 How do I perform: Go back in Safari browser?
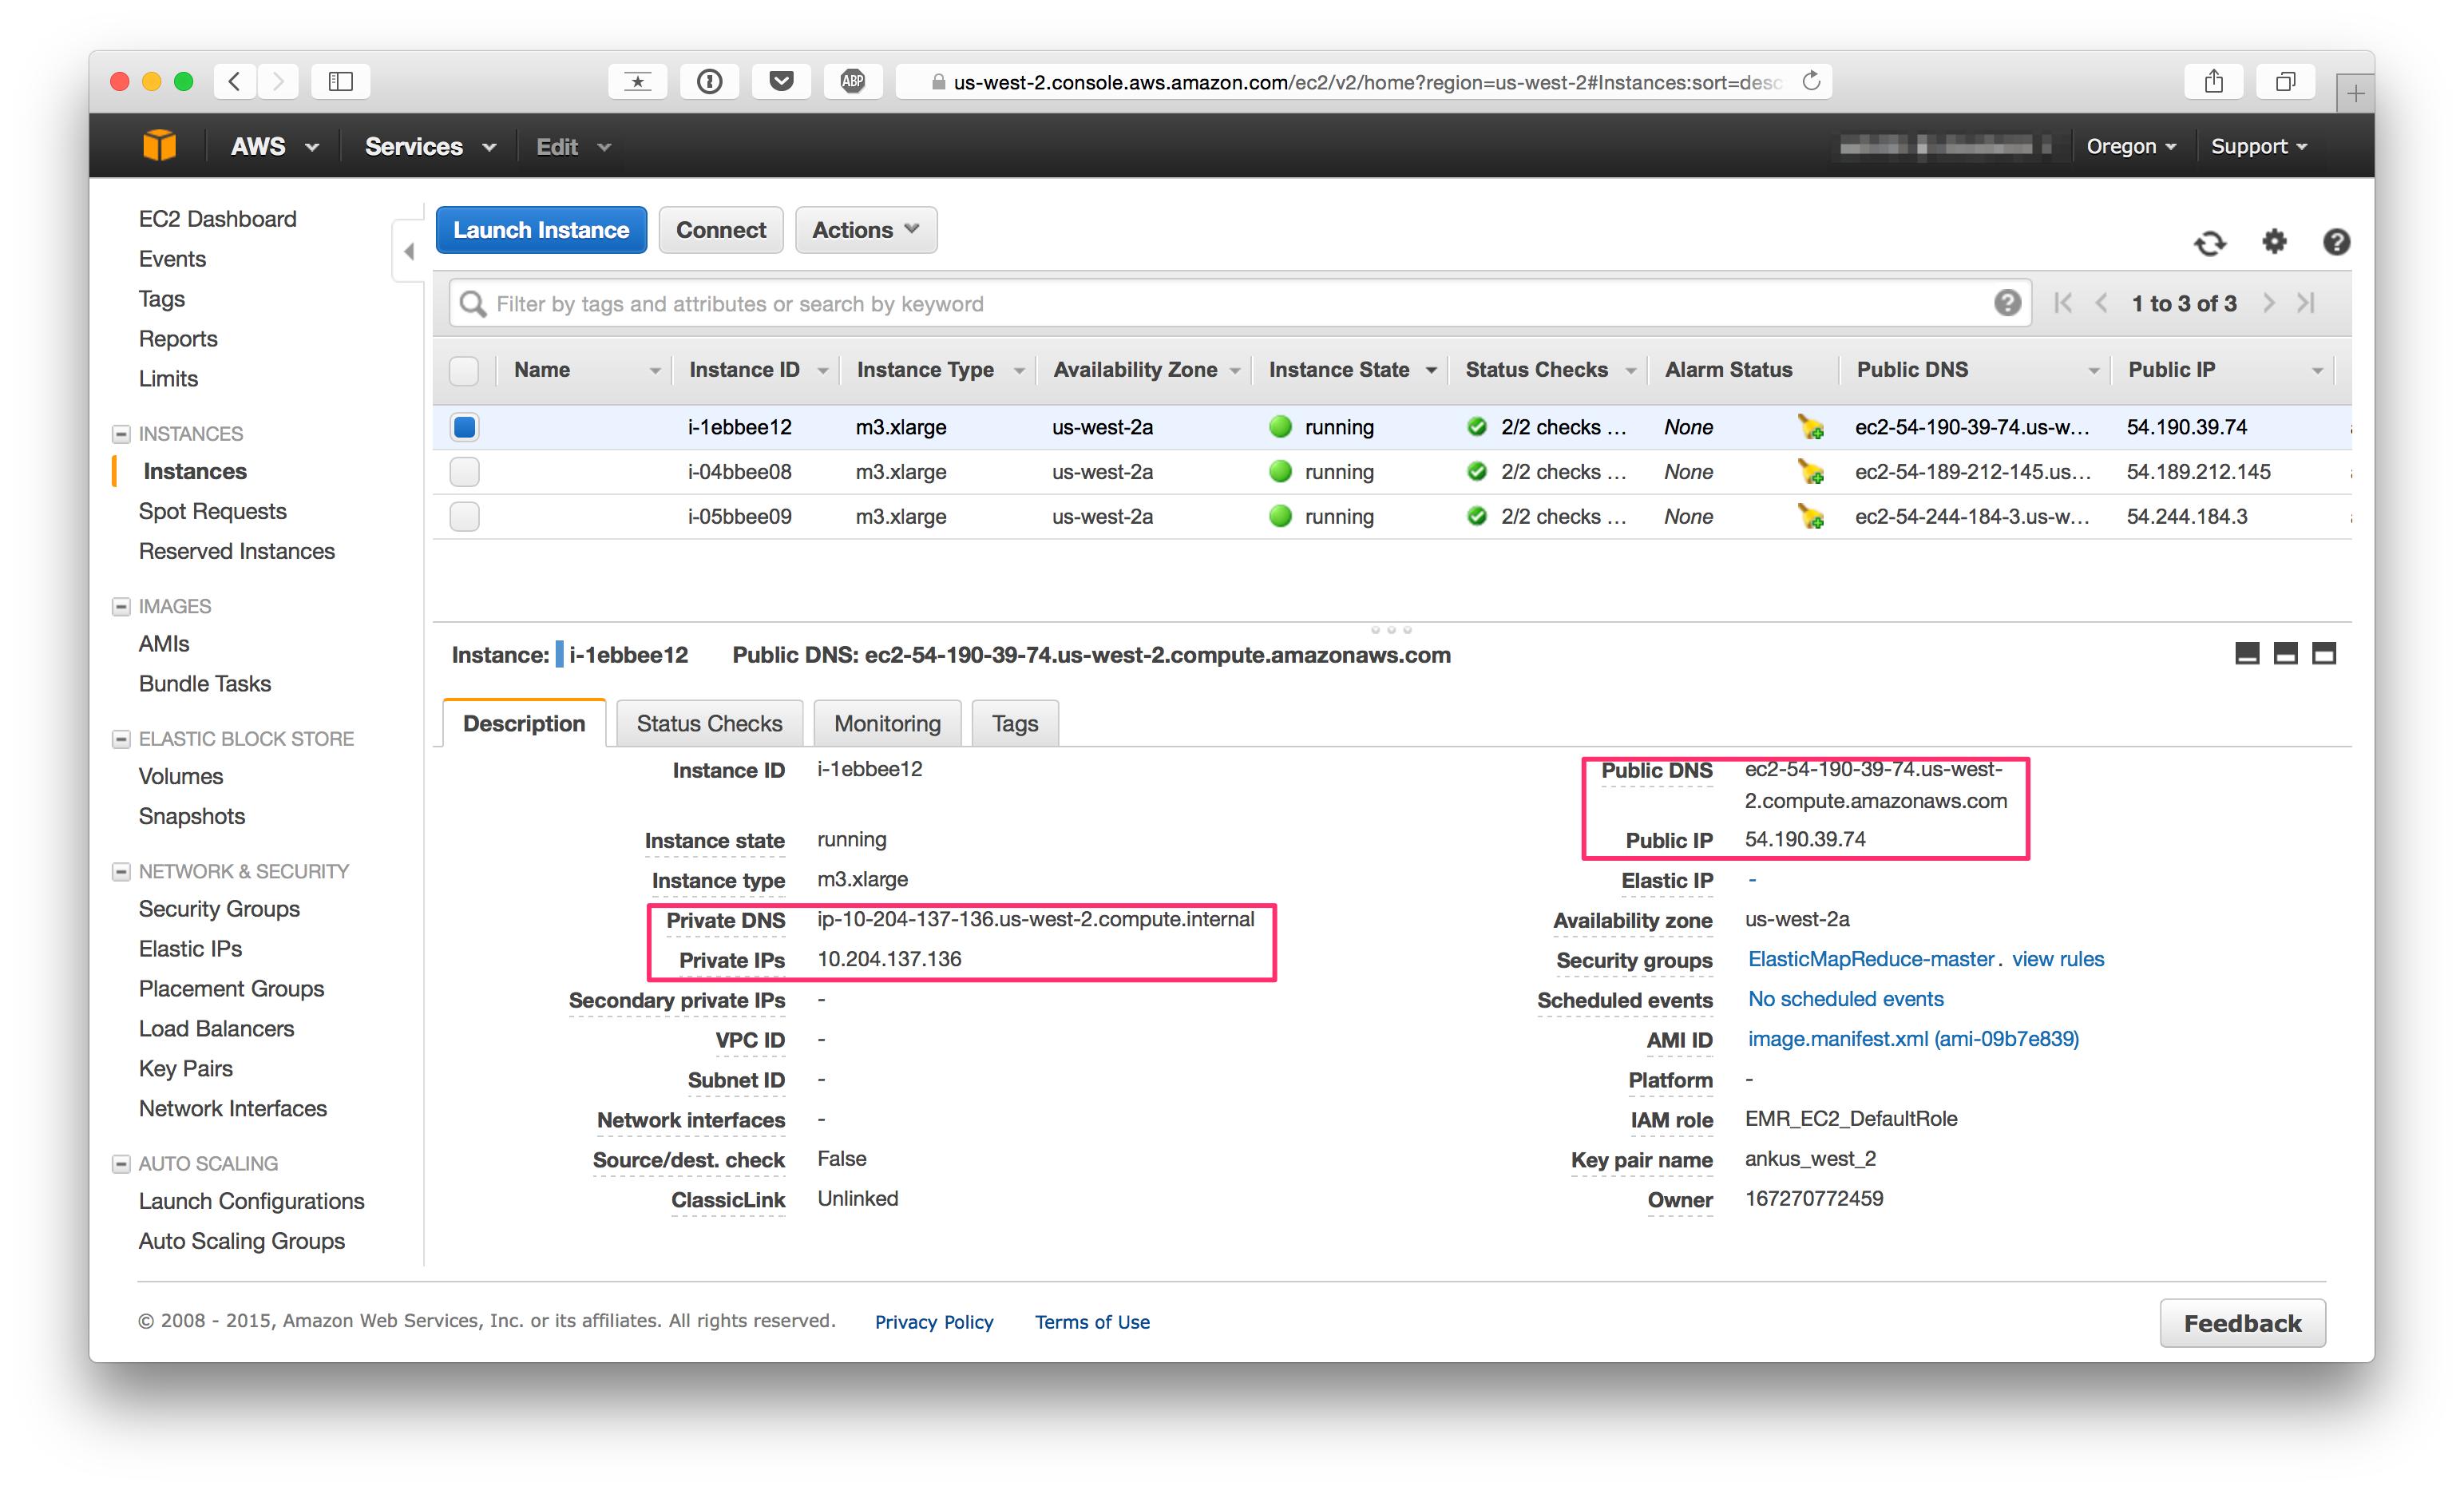pyautogui.click(x=235, y=81)
